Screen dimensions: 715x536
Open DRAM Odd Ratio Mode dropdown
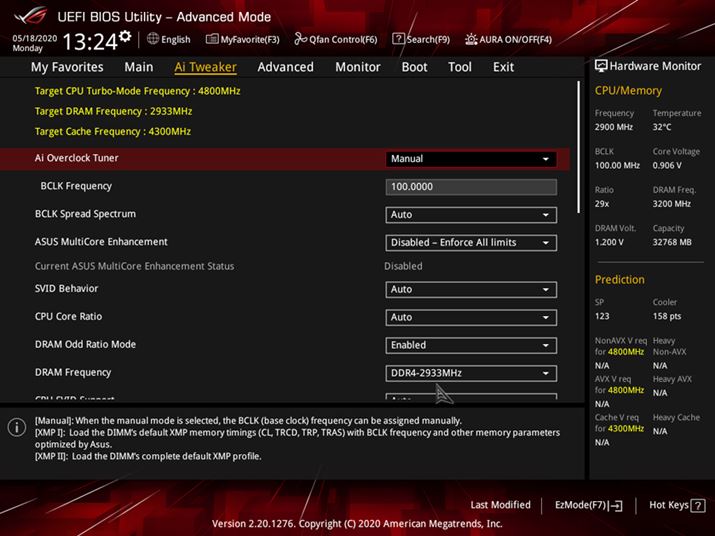coord(471,345)
